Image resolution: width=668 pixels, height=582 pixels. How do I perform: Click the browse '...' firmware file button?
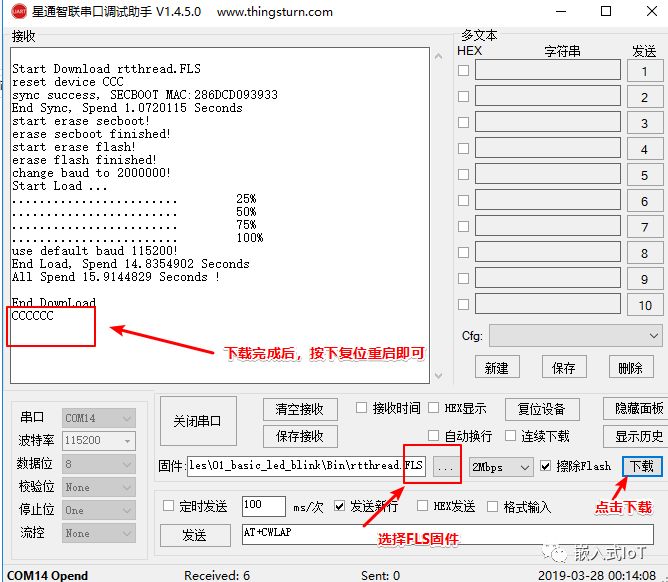point(446,467)
